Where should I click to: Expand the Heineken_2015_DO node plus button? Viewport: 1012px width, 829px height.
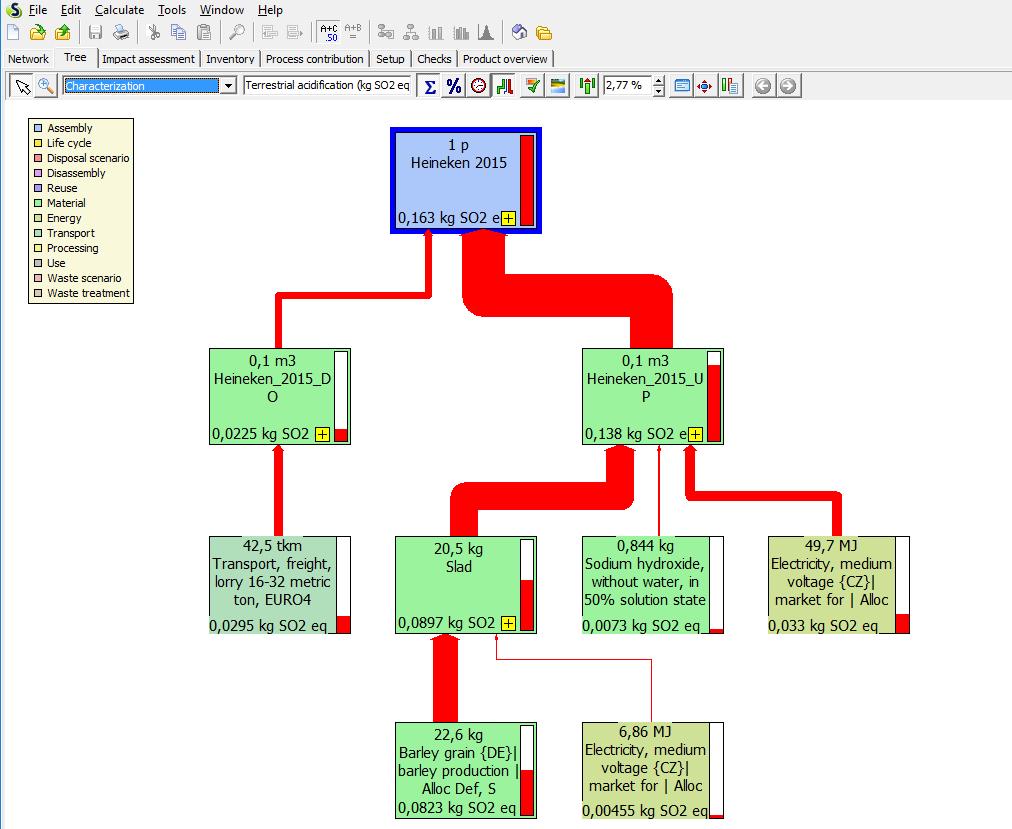click(322, 435)
